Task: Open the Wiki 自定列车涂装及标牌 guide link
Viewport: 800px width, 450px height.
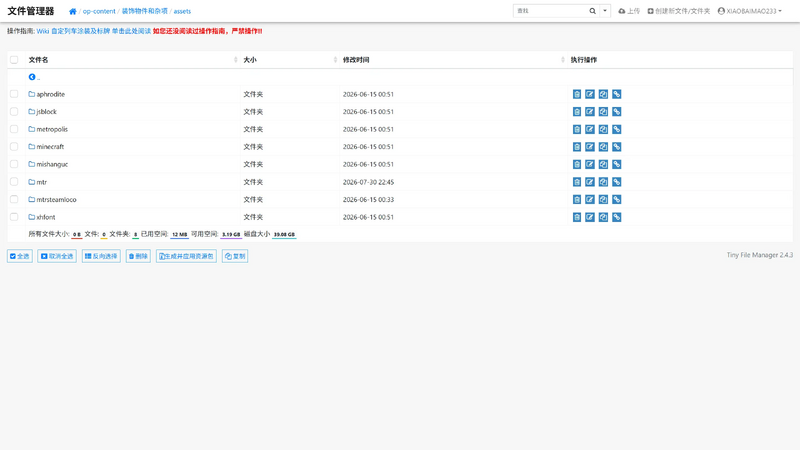Action: click(94, 31)
